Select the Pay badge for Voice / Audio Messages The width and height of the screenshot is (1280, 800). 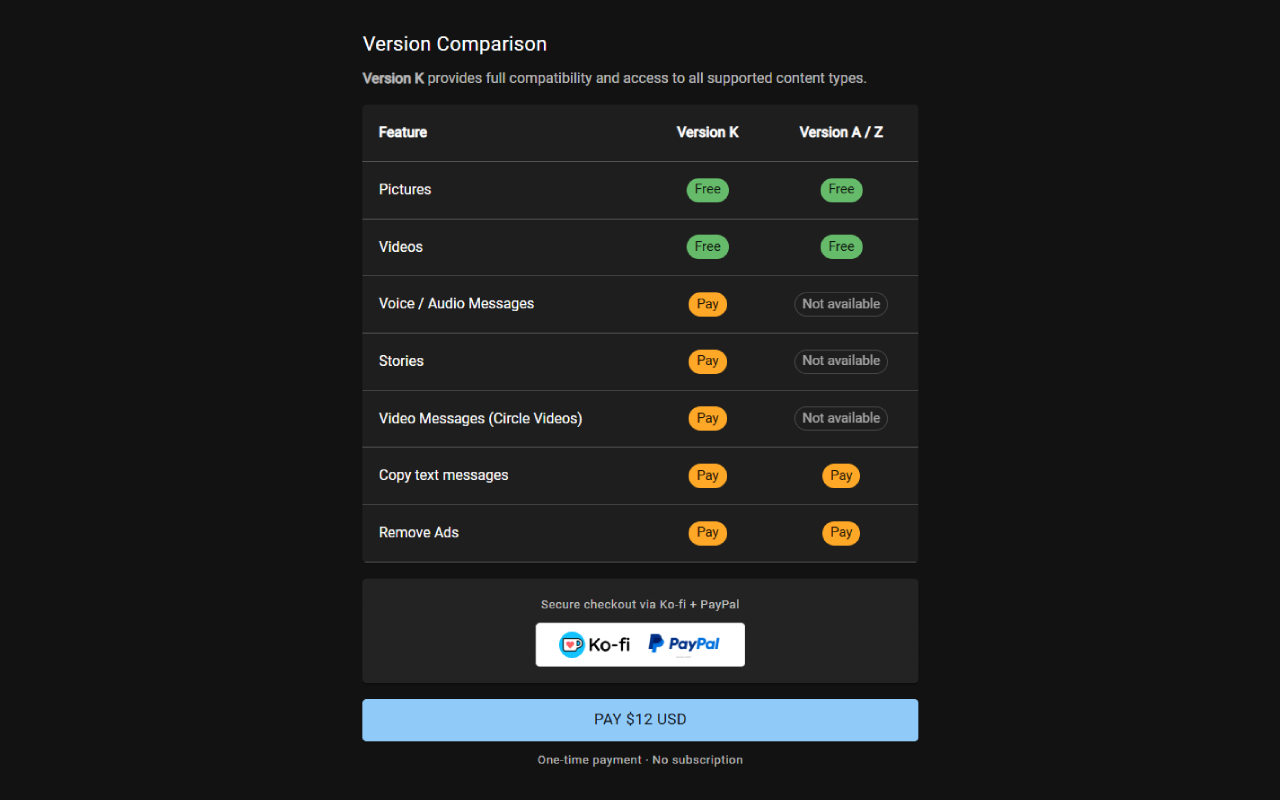click(707, 303)
